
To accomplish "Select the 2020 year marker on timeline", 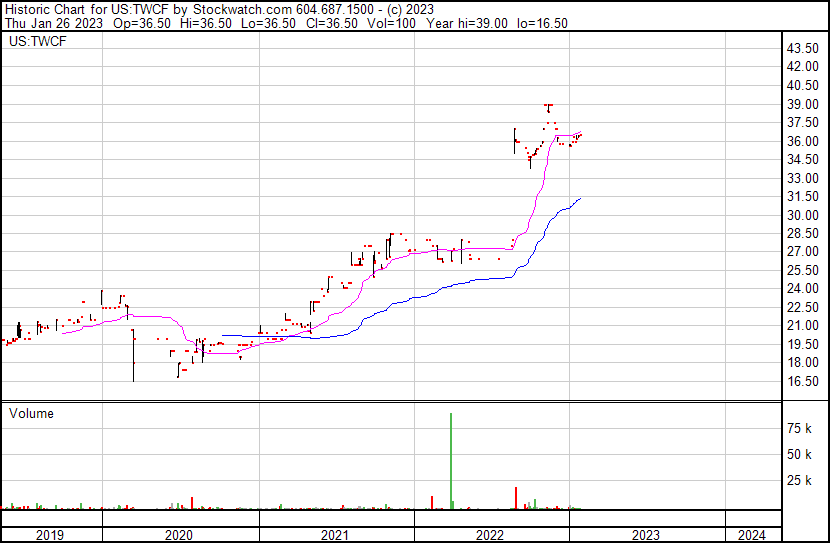I will pos(180,535).
